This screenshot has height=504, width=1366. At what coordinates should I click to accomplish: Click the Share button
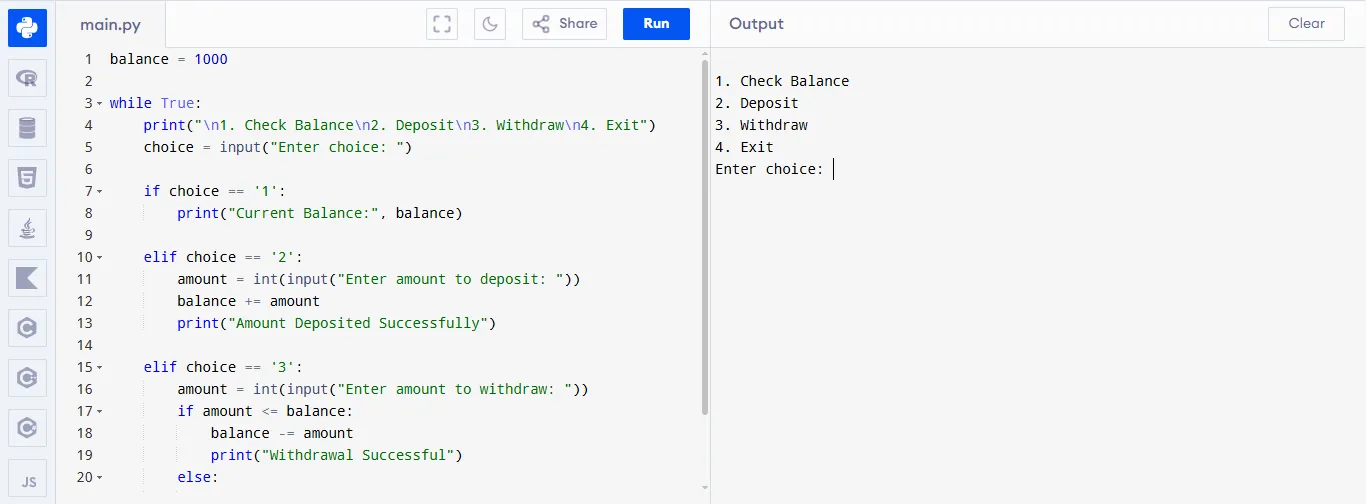564,24
